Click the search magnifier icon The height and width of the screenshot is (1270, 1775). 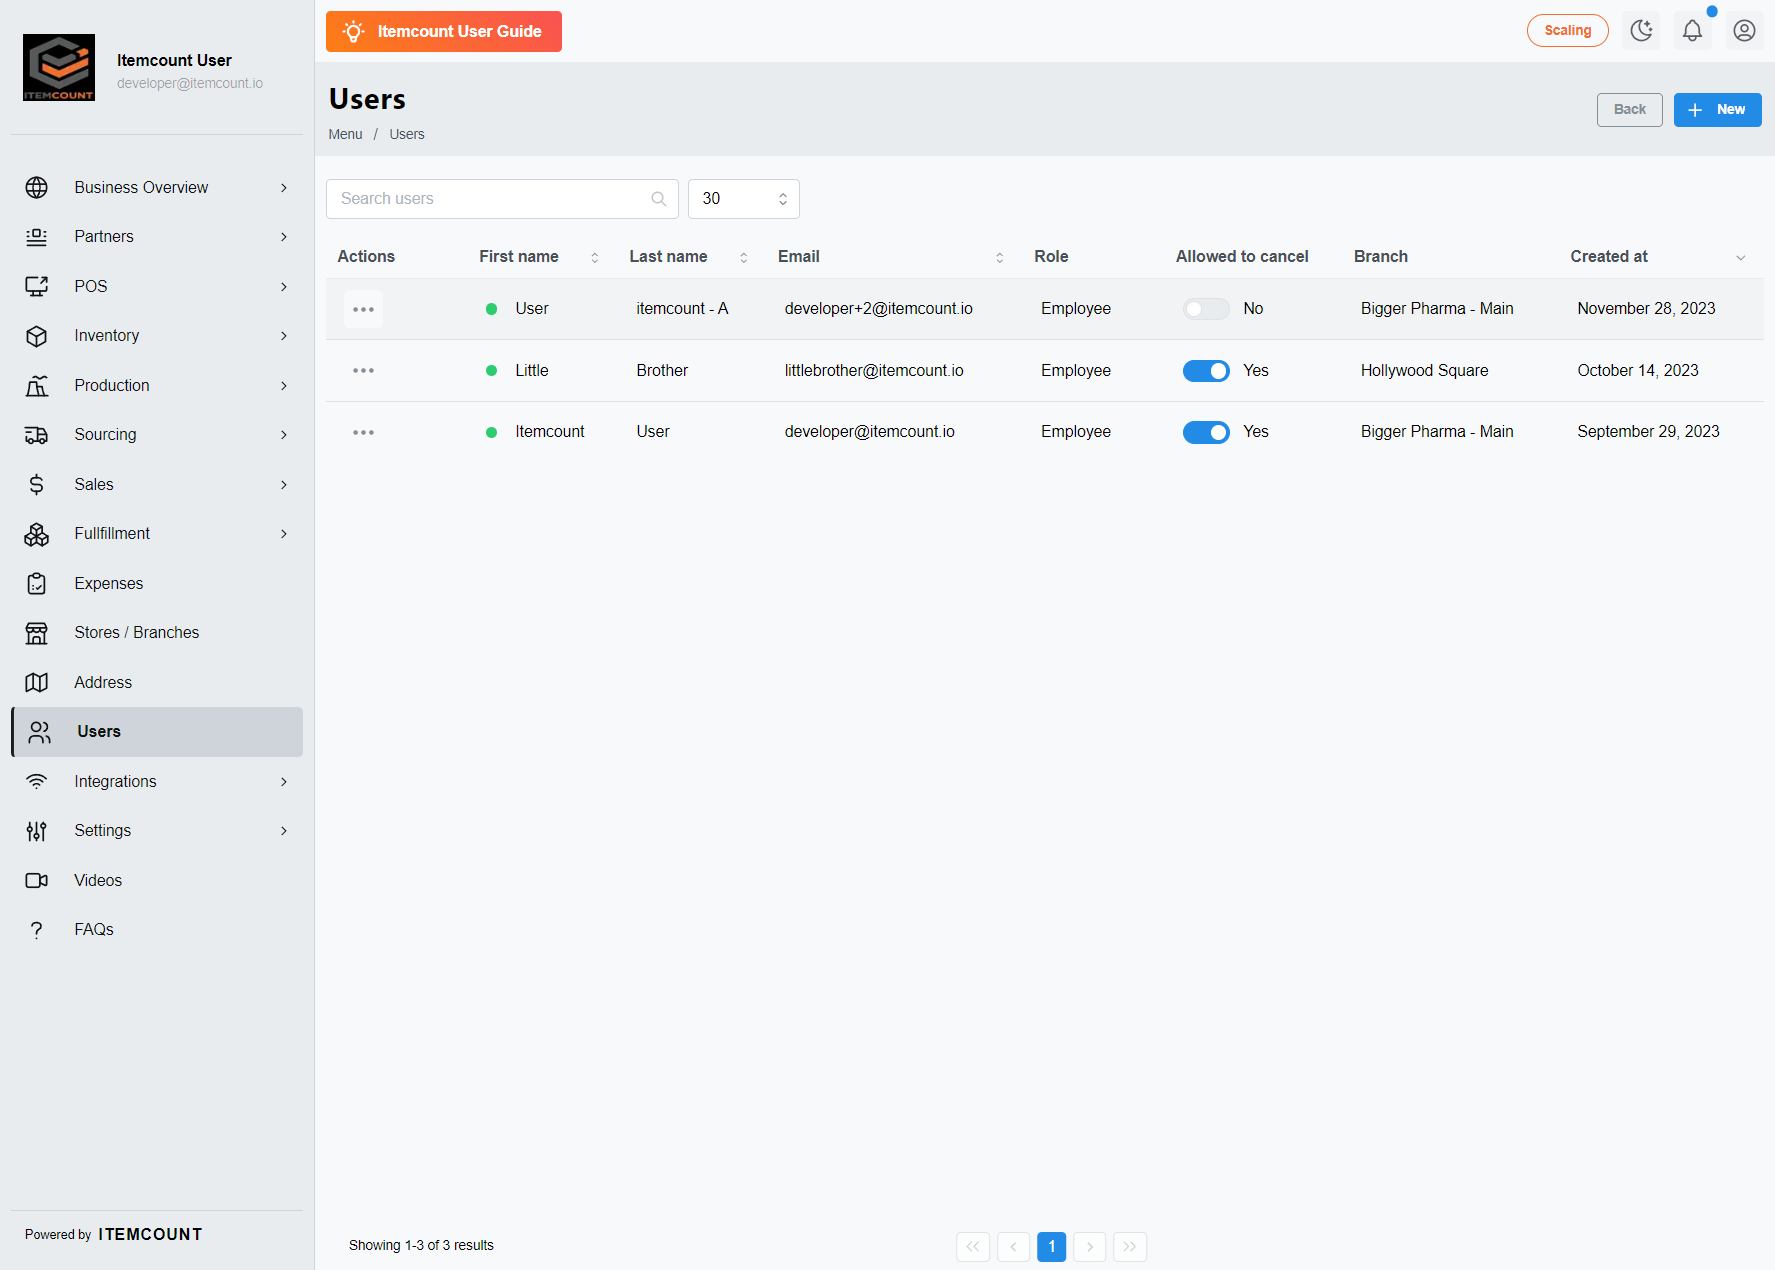tap(659, 199)
